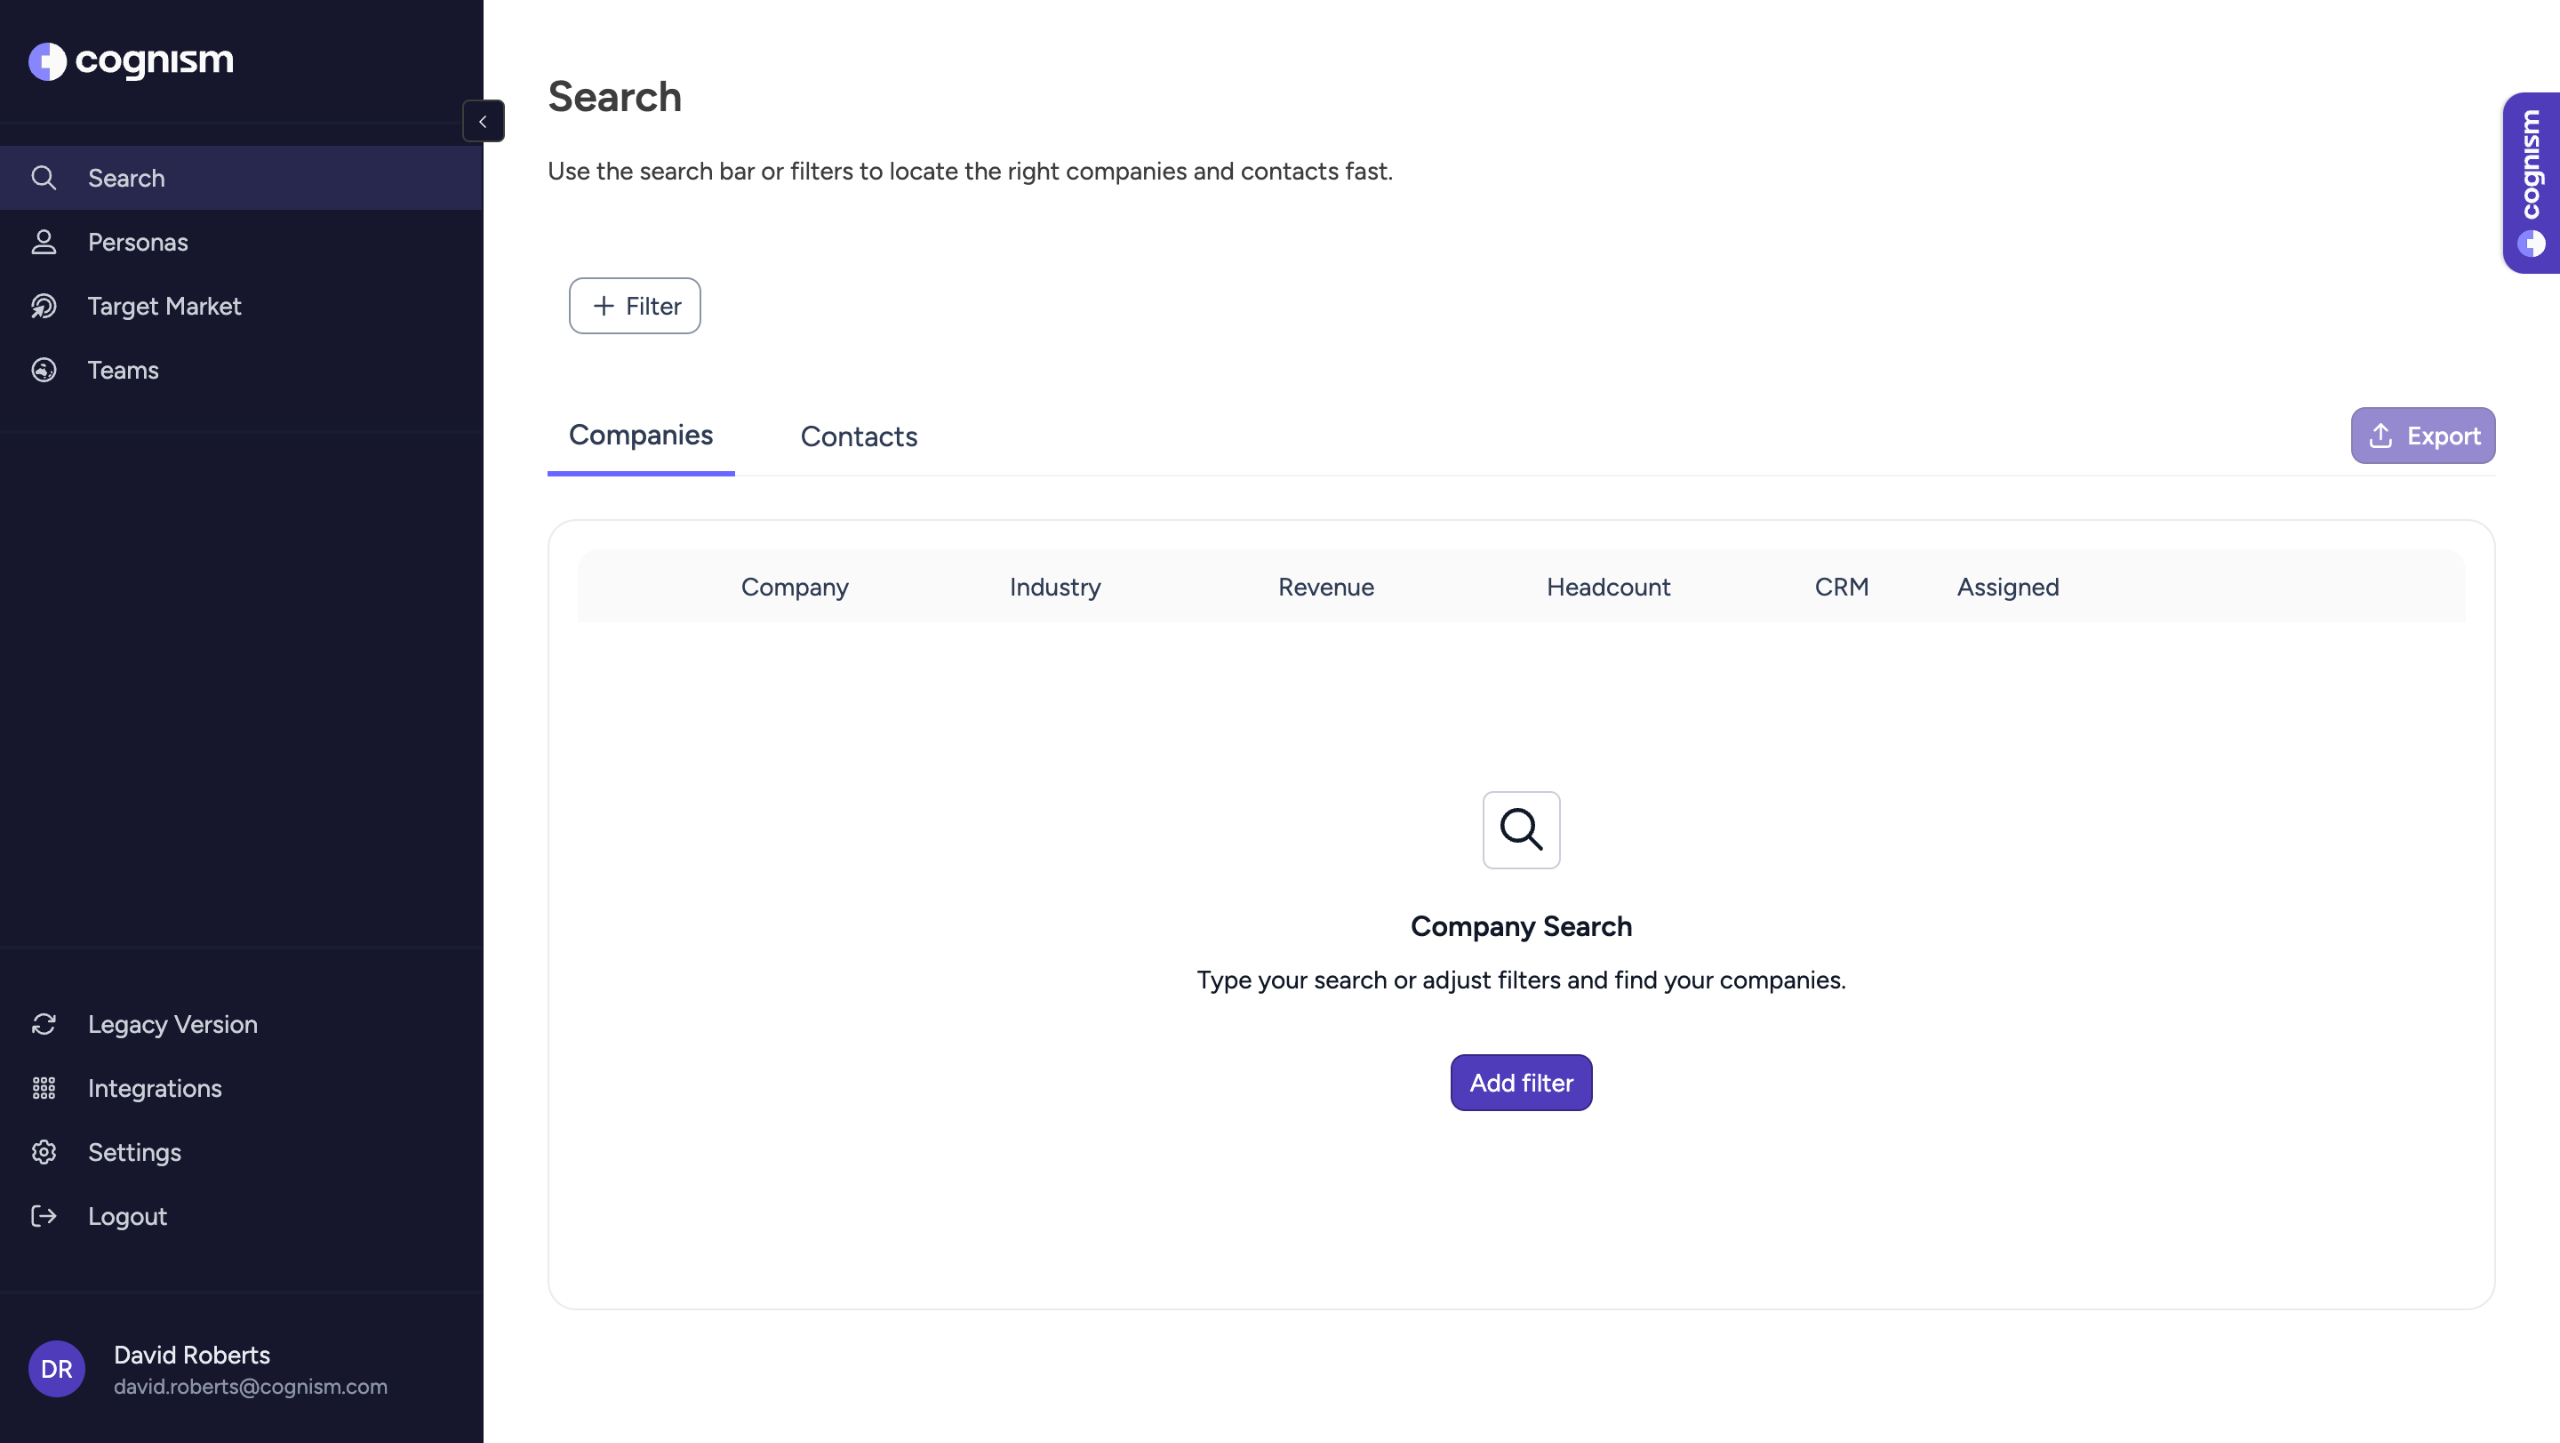
Task: Click the Cognism logo in sidebar
Action: [131, 61]
